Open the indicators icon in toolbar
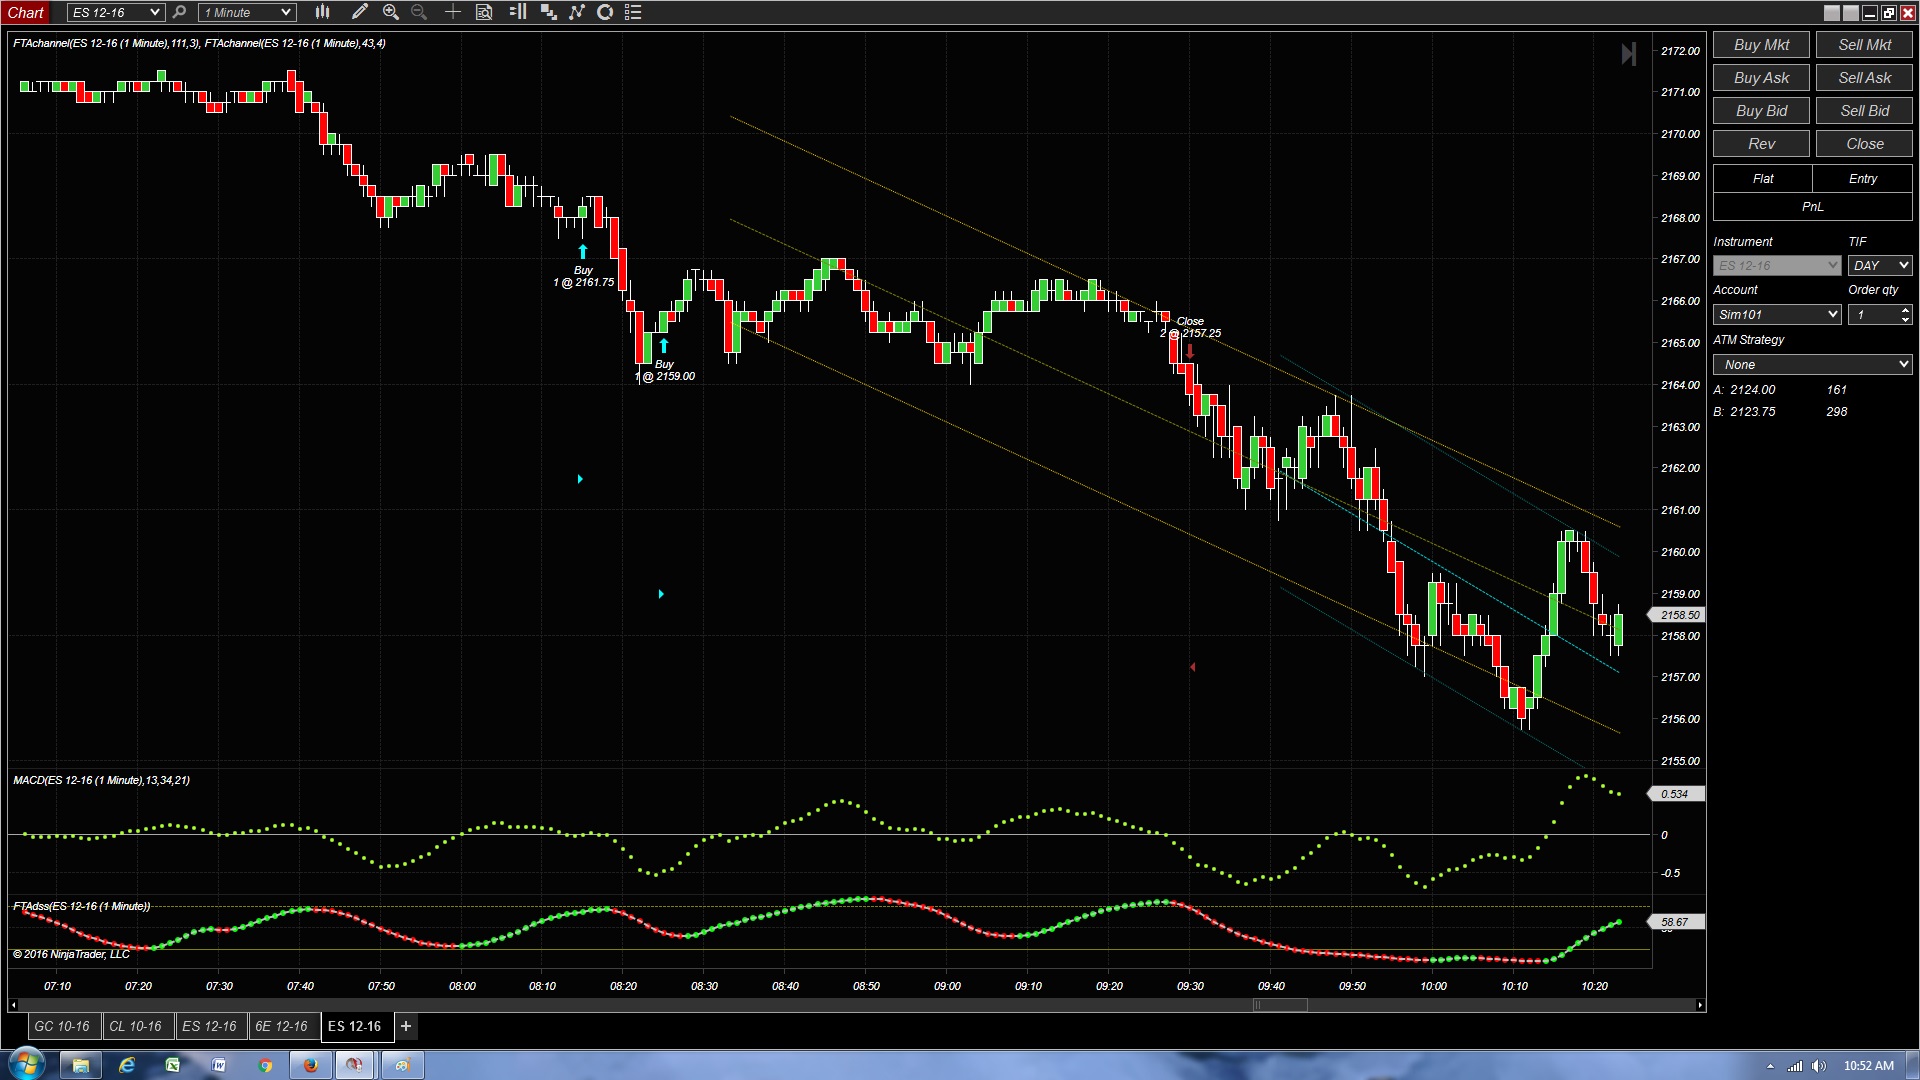Screen dimensions: 1920x1080 click(577, 12)
